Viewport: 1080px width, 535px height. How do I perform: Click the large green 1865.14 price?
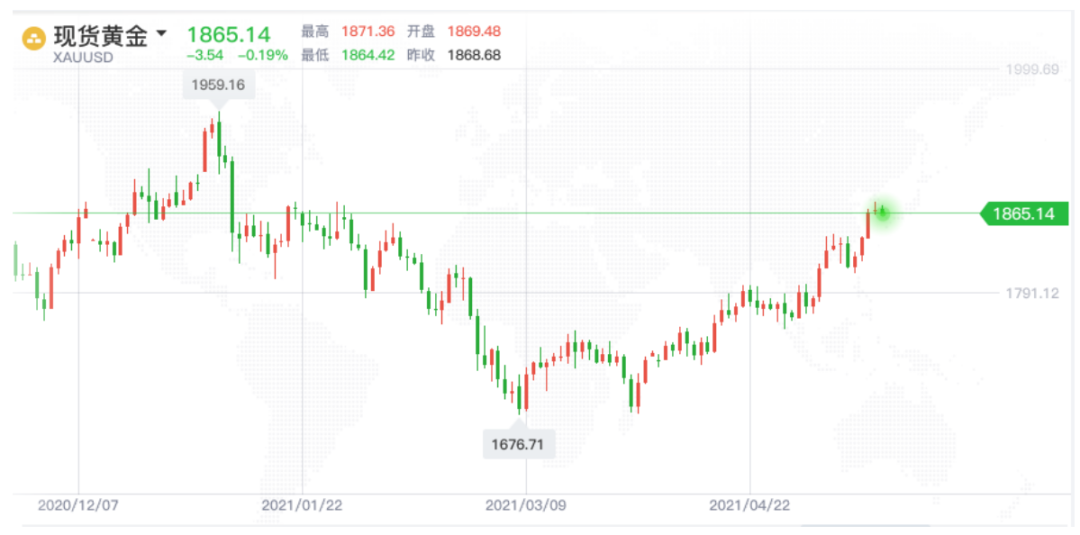[x=228, y=36]
